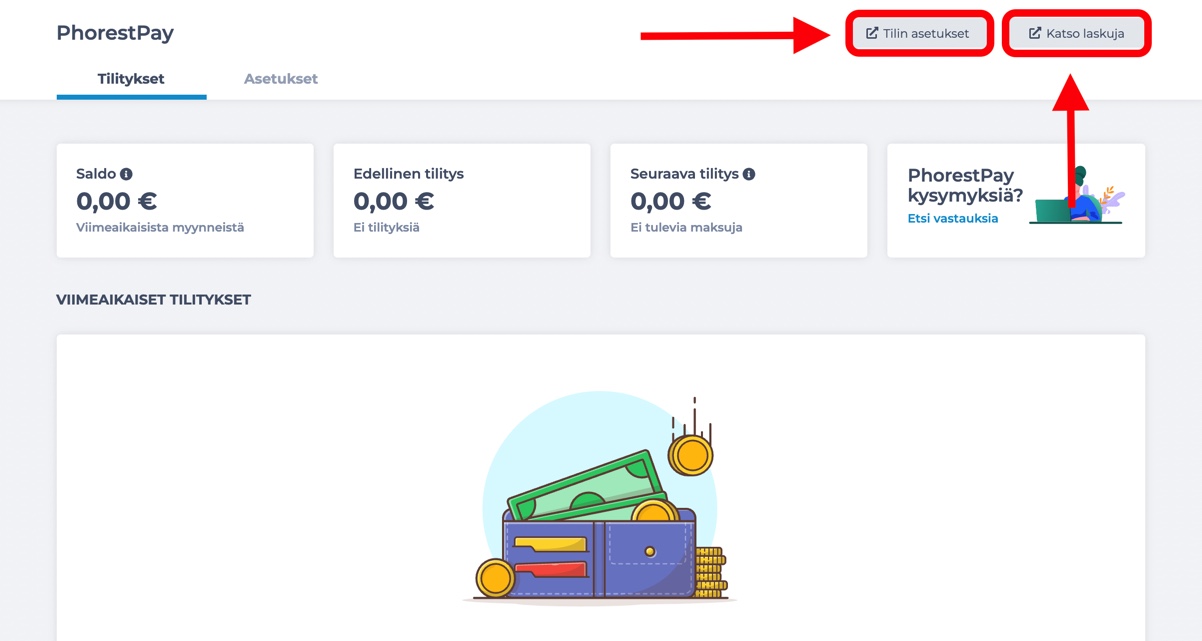Click the external-link icon in Tilin asetukset
1202x641 pixels.
coord(872,33)
